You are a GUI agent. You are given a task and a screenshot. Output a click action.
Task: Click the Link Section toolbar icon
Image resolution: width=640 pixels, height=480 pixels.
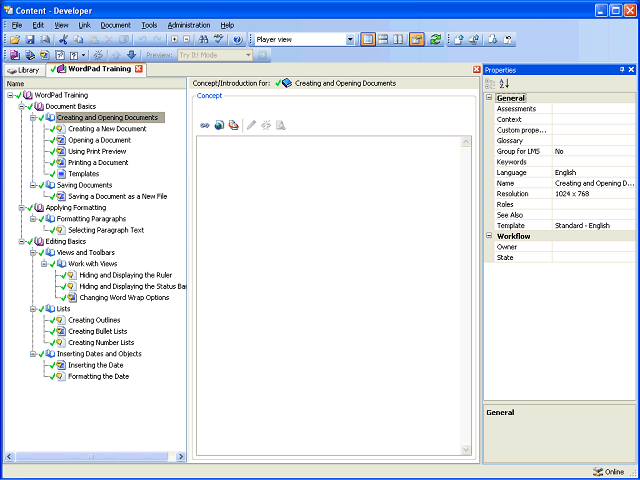pos(30,55)
